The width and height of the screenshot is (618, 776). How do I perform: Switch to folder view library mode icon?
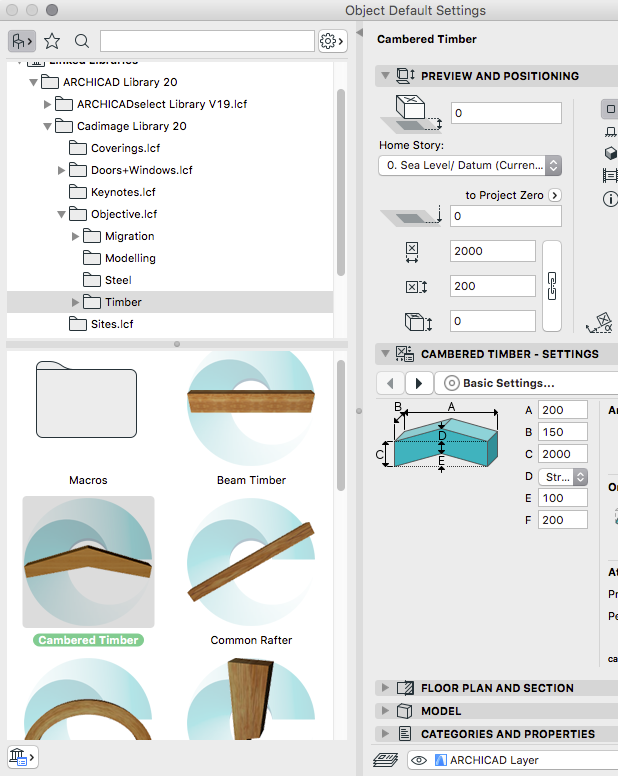22,41
